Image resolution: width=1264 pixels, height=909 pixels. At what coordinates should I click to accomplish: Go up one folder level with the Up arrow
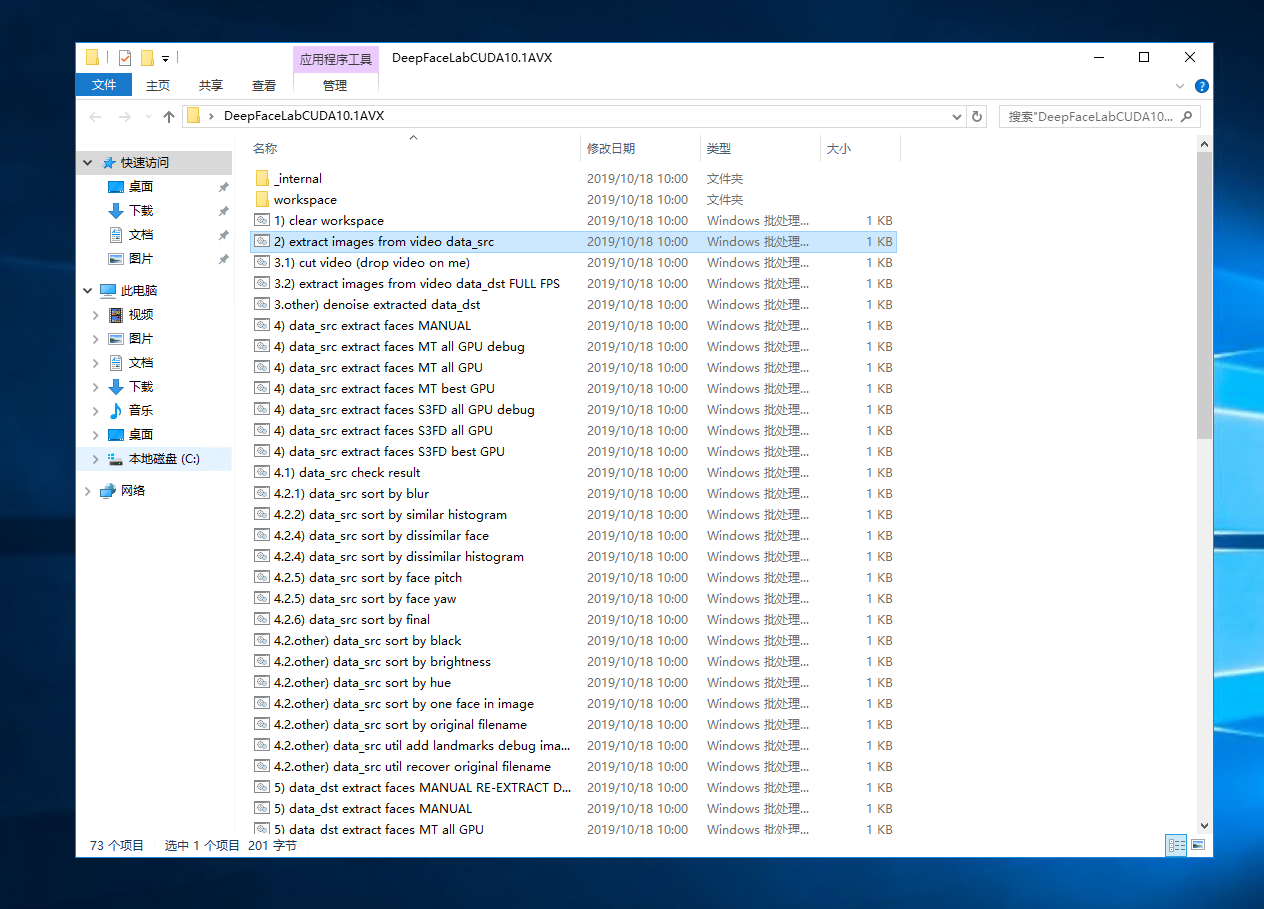(169, 116)
